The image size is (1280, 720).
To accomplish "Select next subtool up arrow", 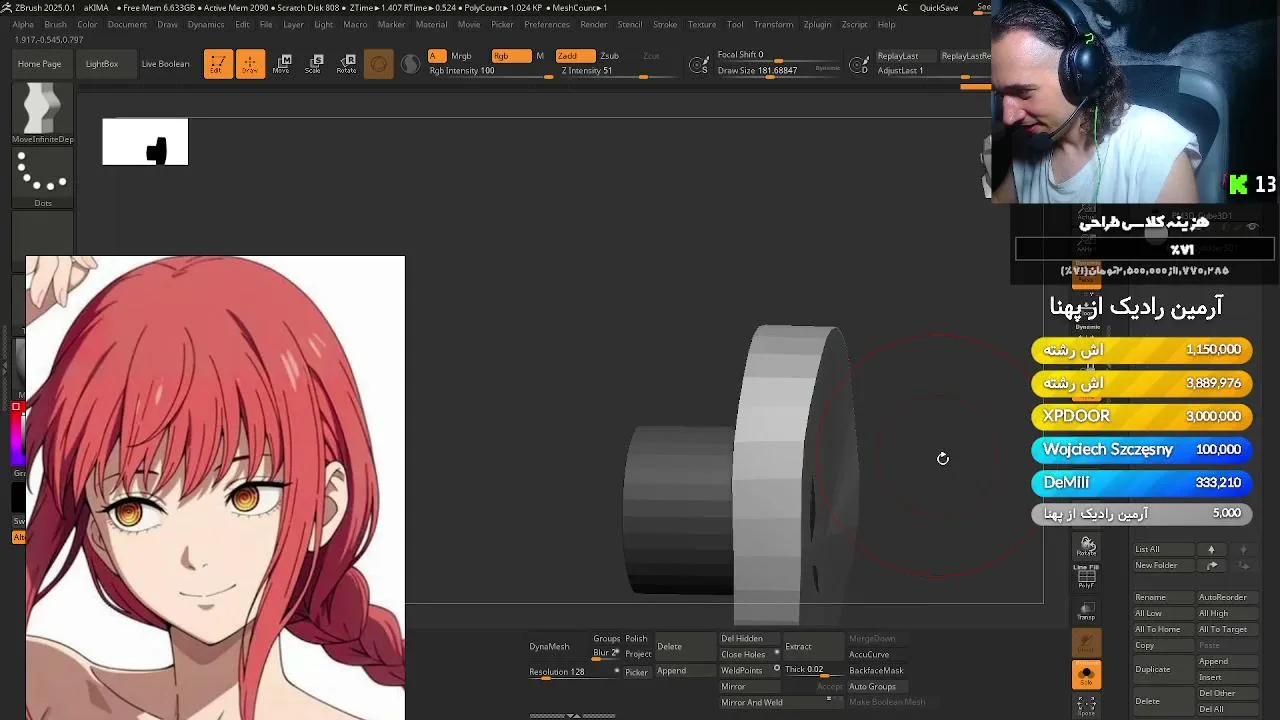I will point(1211,549).
